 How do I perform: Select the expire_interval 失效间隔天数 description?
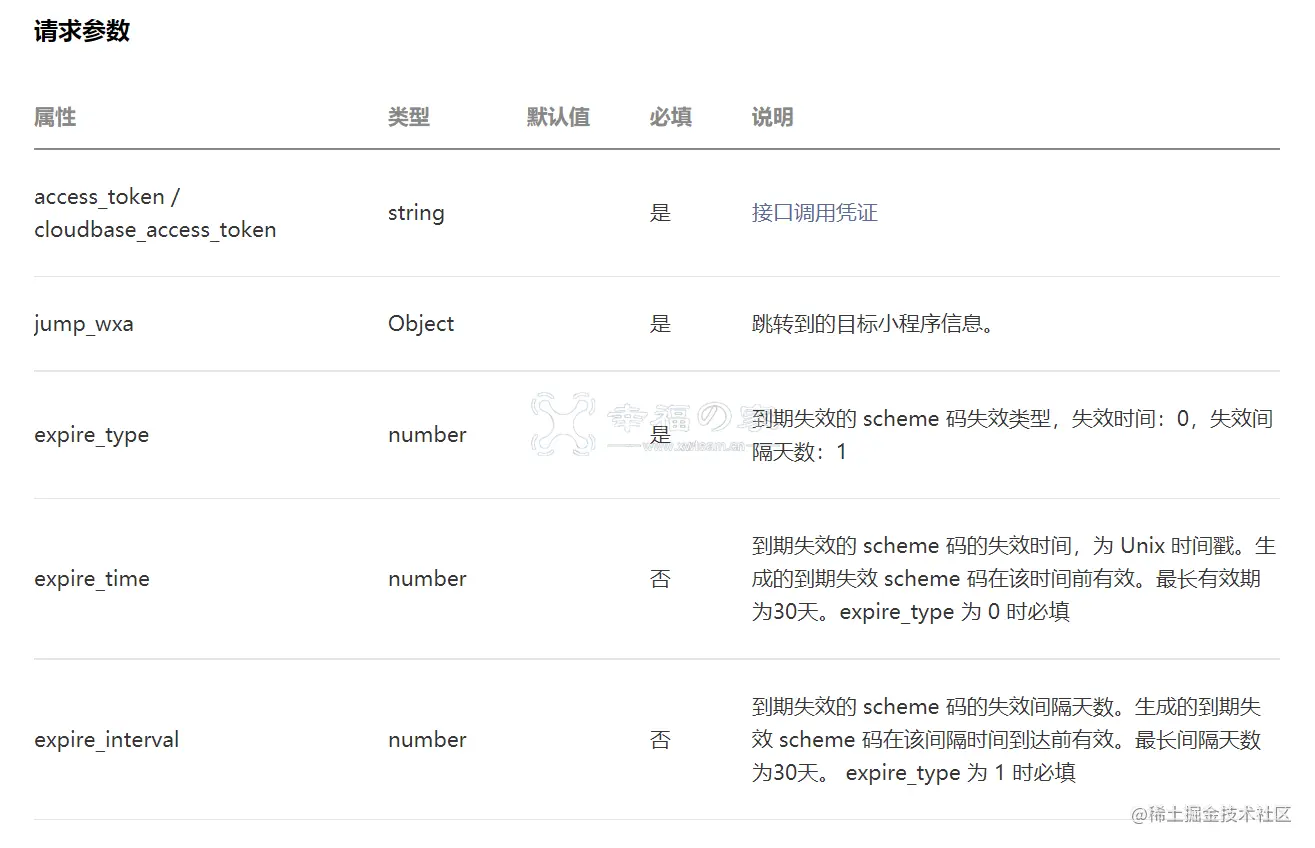(1006, 740)
